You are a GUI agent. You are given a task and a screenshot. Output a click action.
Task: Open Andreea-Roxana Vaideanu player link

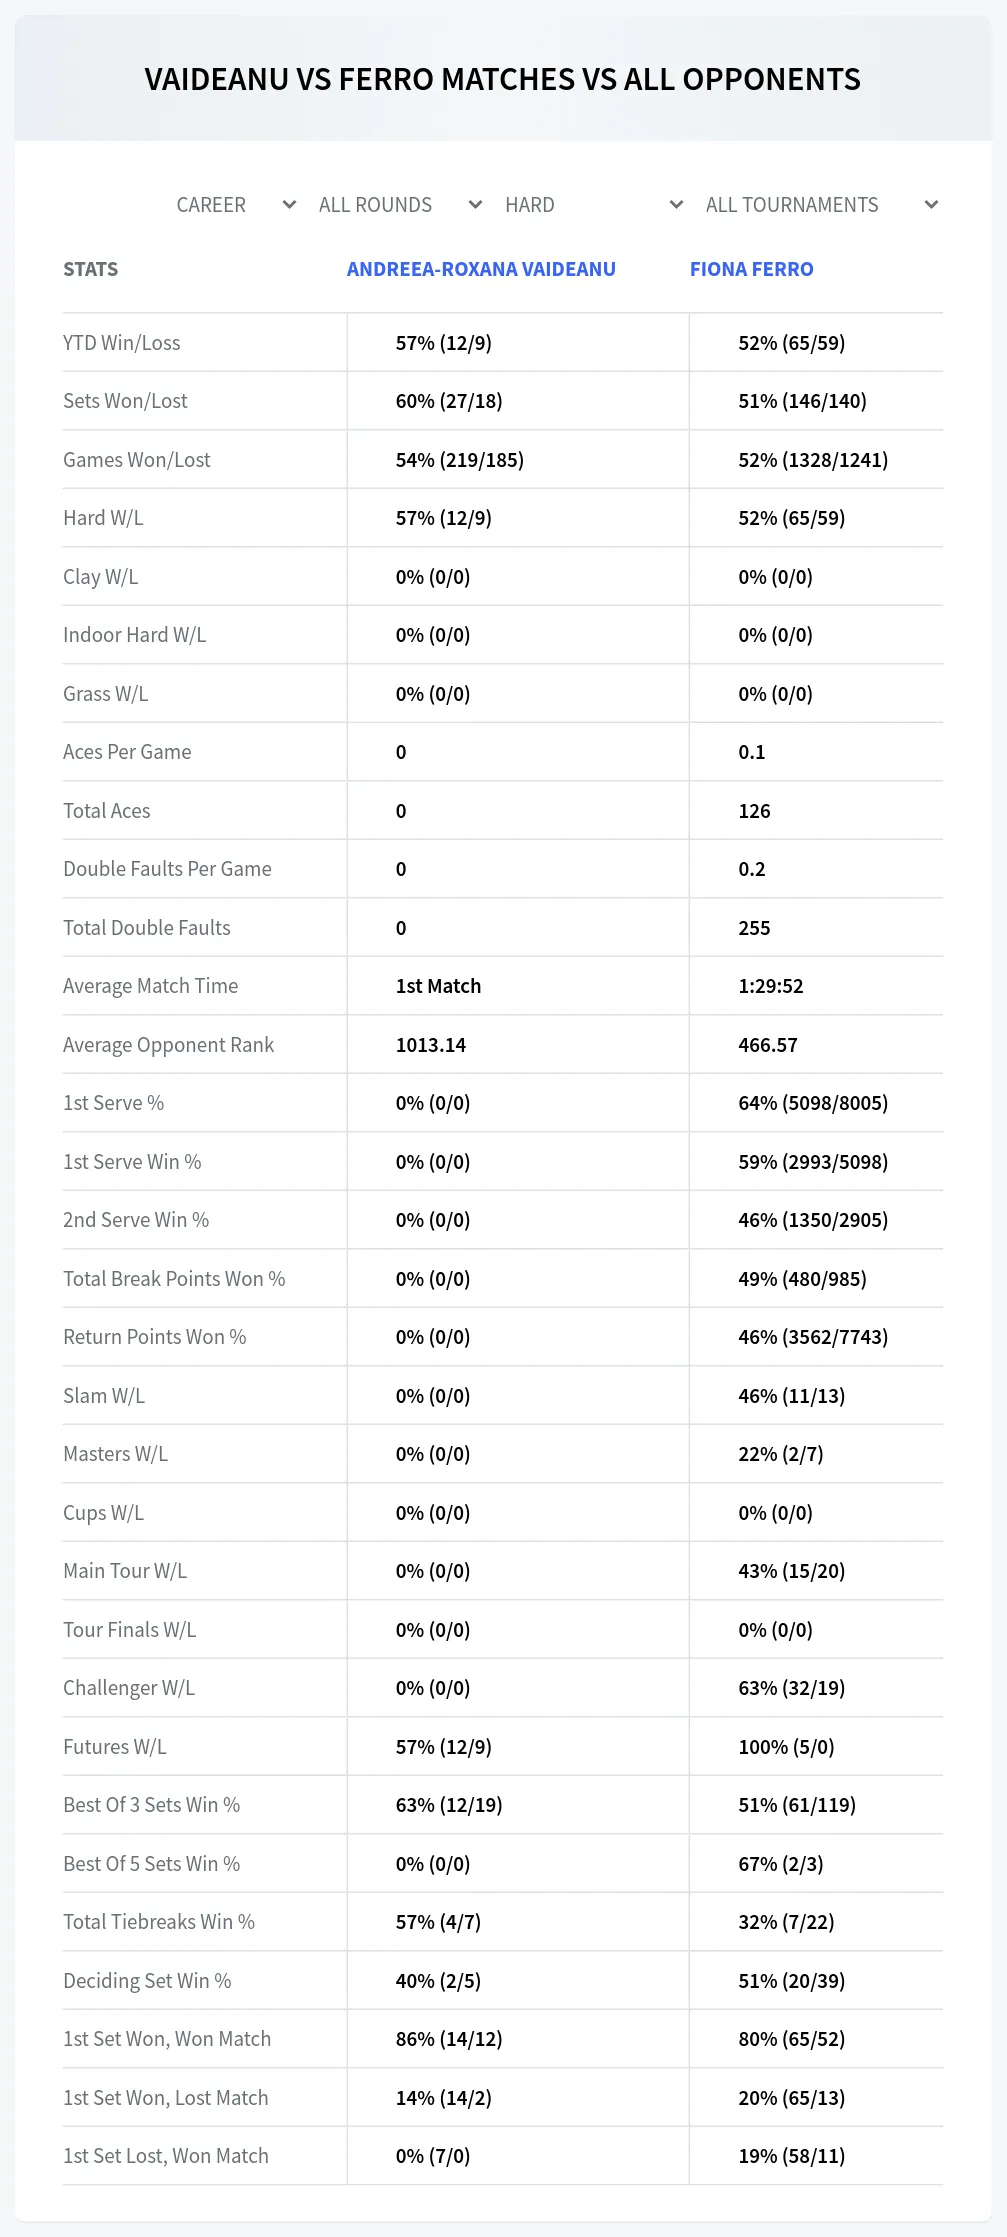[481, 269]
